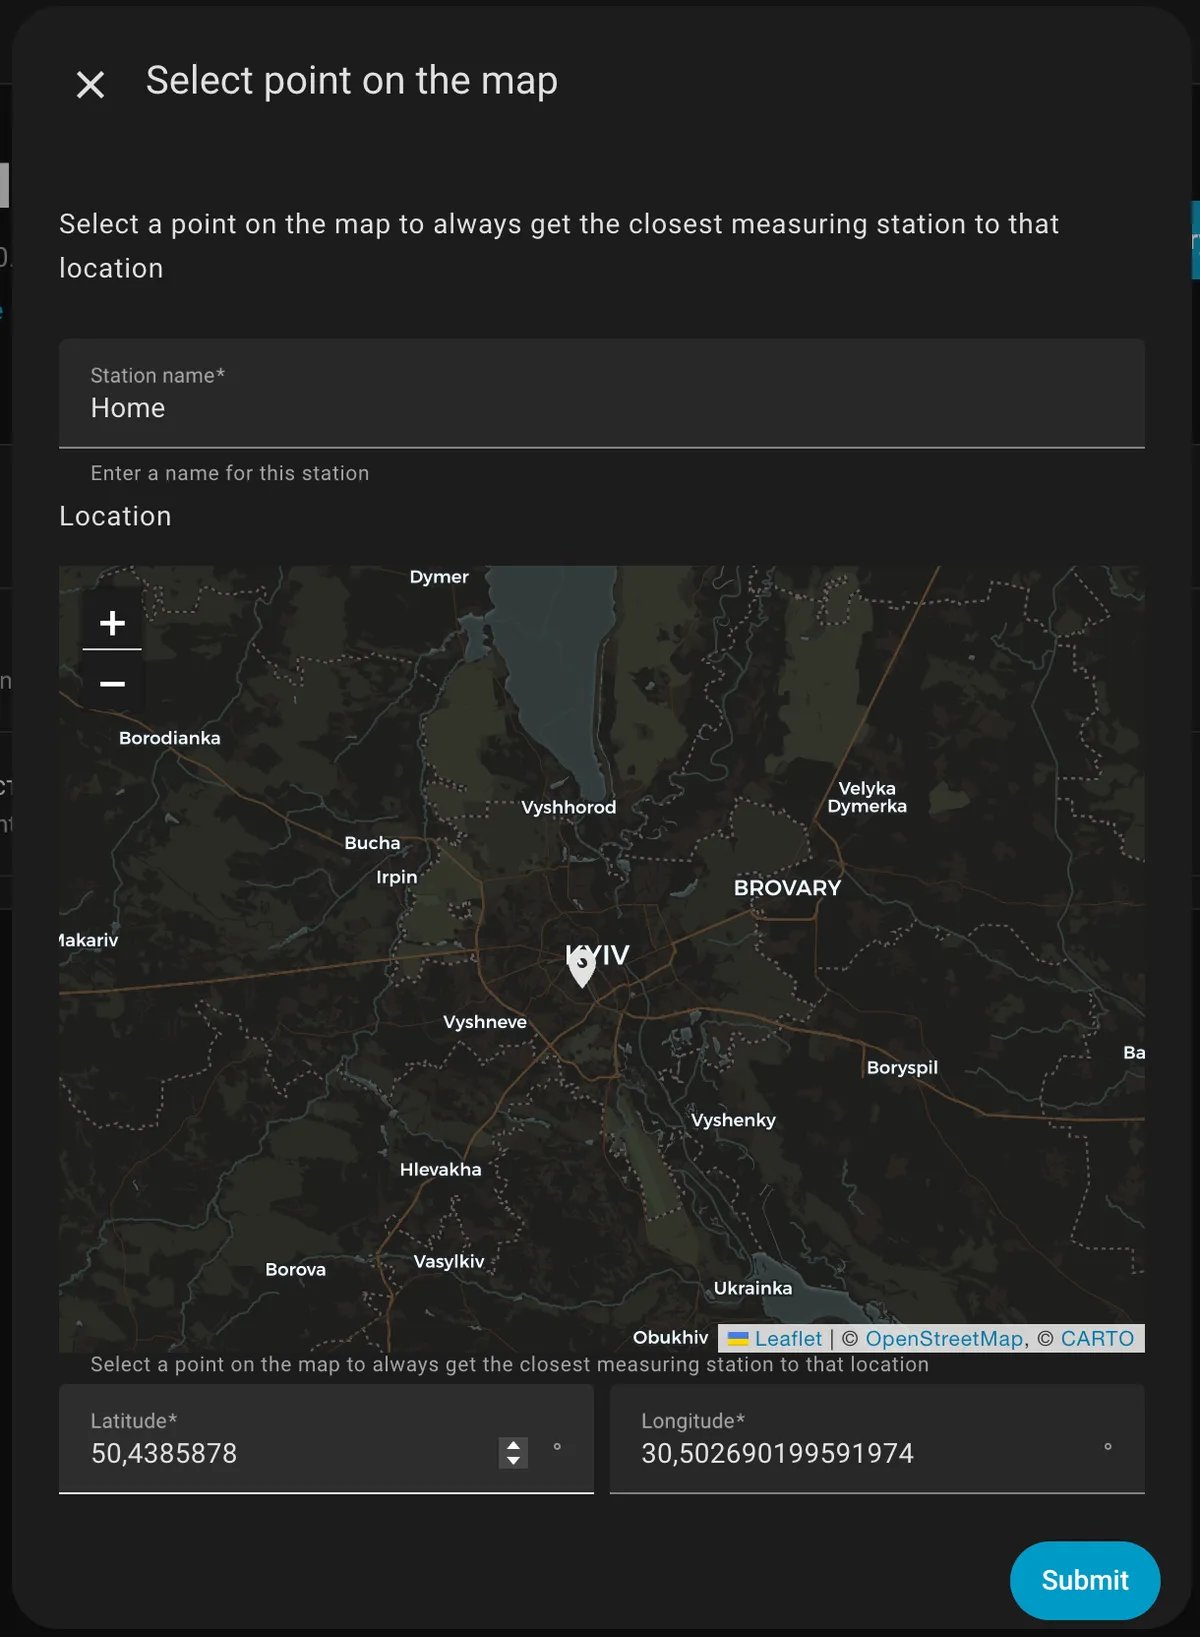The image size is (1200, 1637).
Task: Increase latitude with the up stepper arrow
Action: [513, 1445]
